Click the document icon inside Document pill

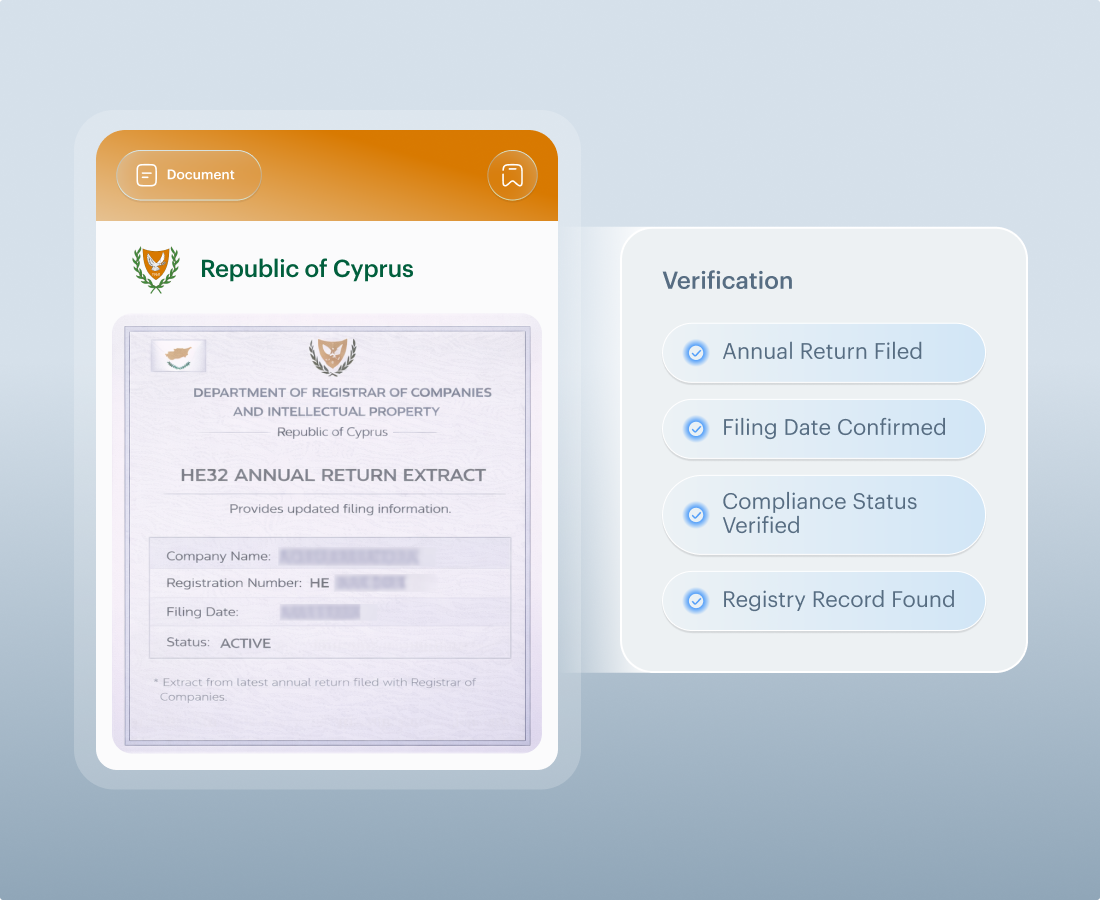pos(147,175)
